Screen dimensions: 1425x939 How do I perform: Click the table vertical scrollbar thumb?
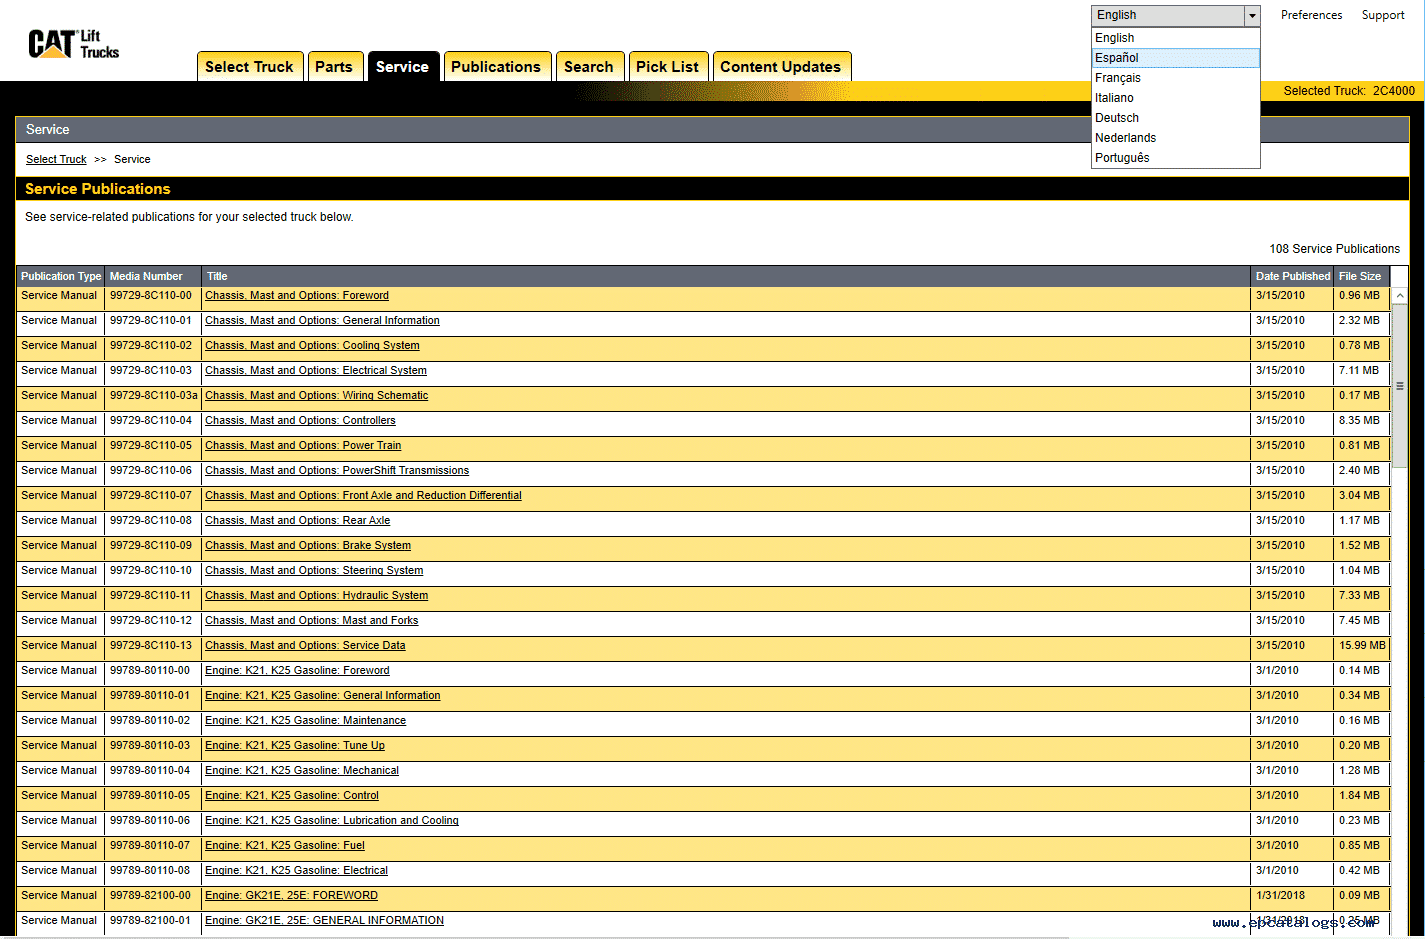tap(1400, 386)
